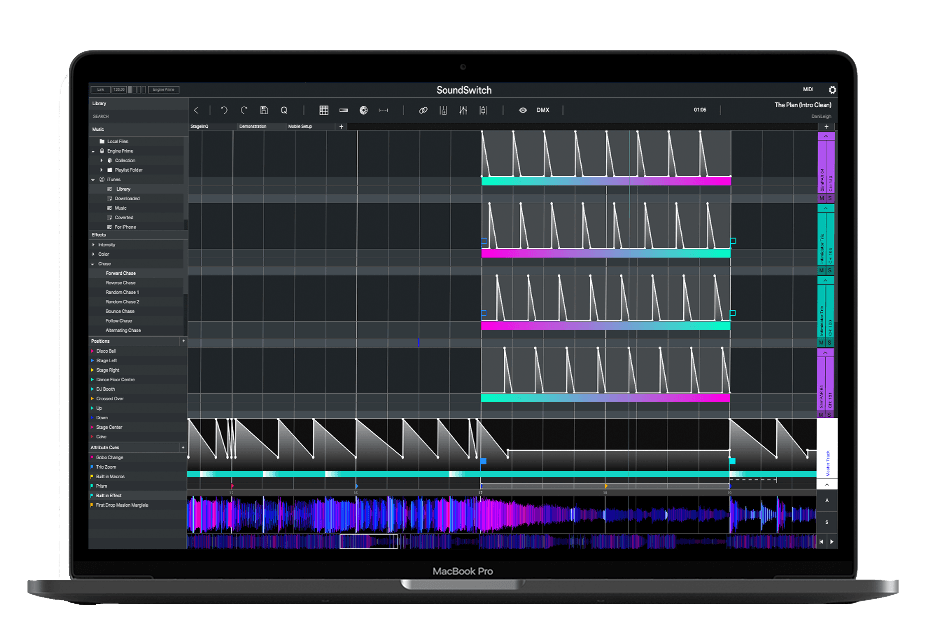Switch to the Demonstration tab
Viewport: 932px width, 643px height.
tap(252, 126)
